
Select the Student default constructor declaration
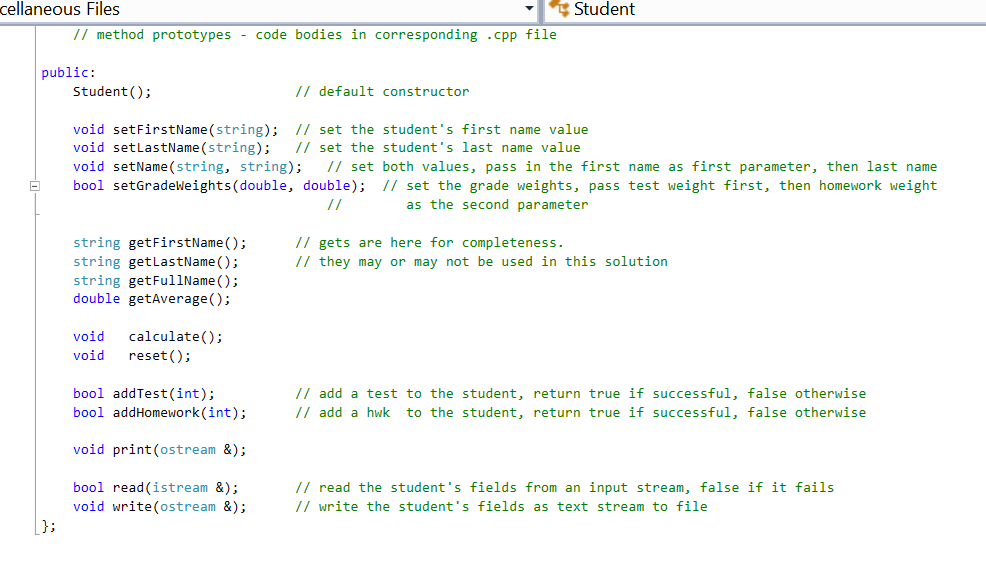point(110,91)
